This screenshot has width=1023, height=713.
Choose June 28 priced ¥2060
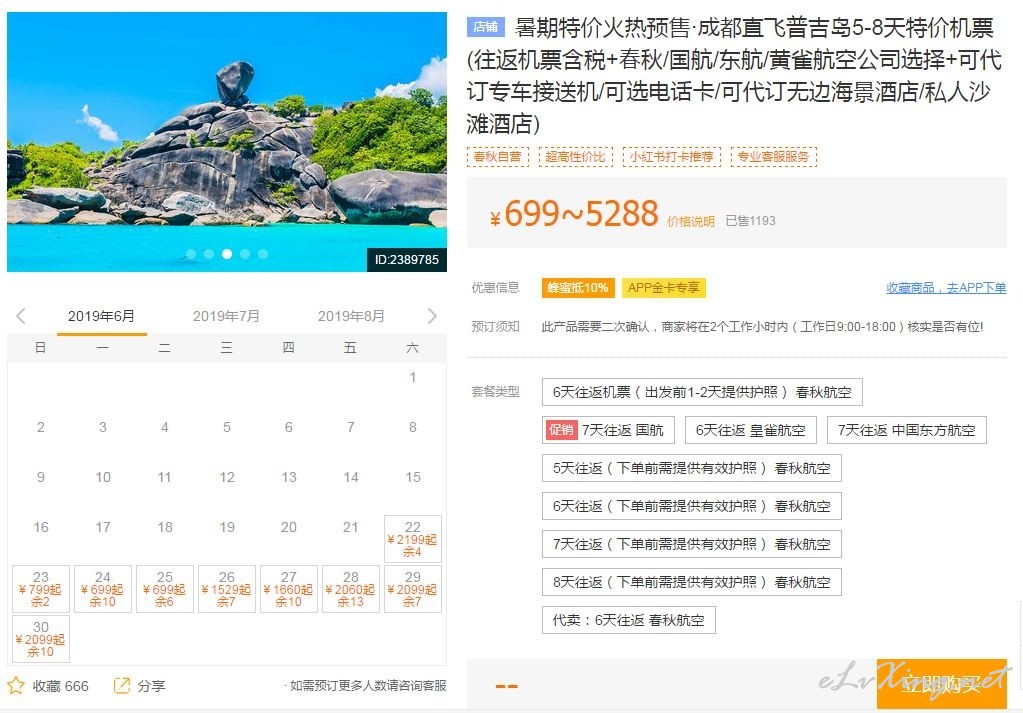pos(350,589)
